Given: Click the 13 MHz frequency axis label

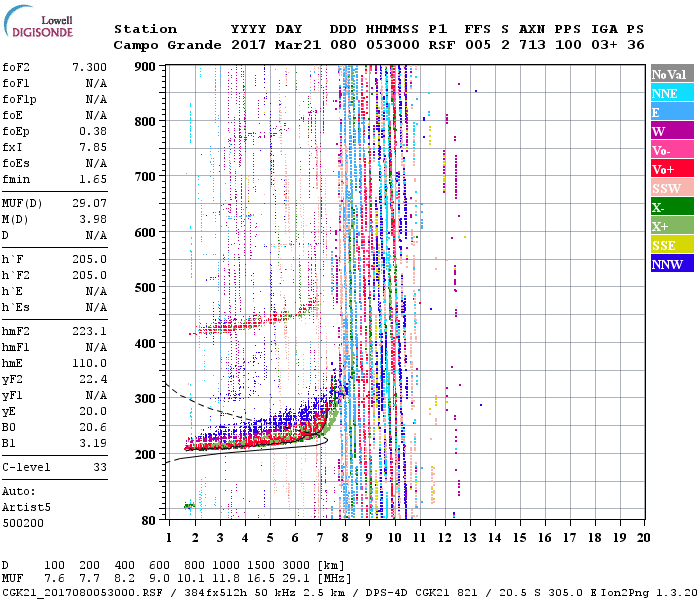Looking at the screenshot, I should (x=469, y=538).
